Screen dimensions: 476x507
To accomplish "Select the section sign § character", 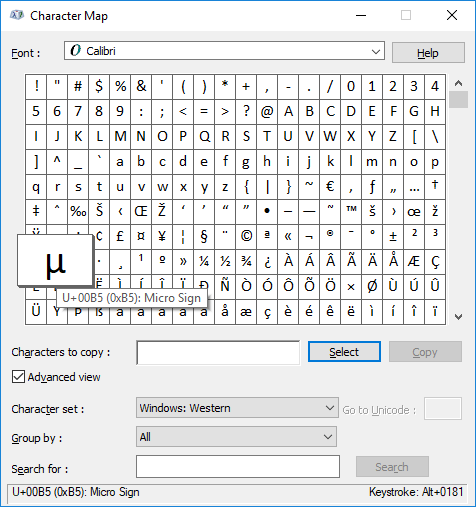I will pyautogui.click(x=204, y=236).
